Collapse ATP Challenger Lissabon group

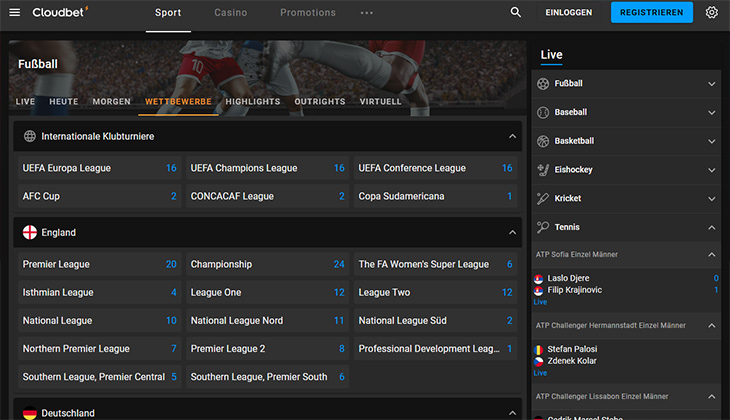pyautogui.click(x=711, y=397)
